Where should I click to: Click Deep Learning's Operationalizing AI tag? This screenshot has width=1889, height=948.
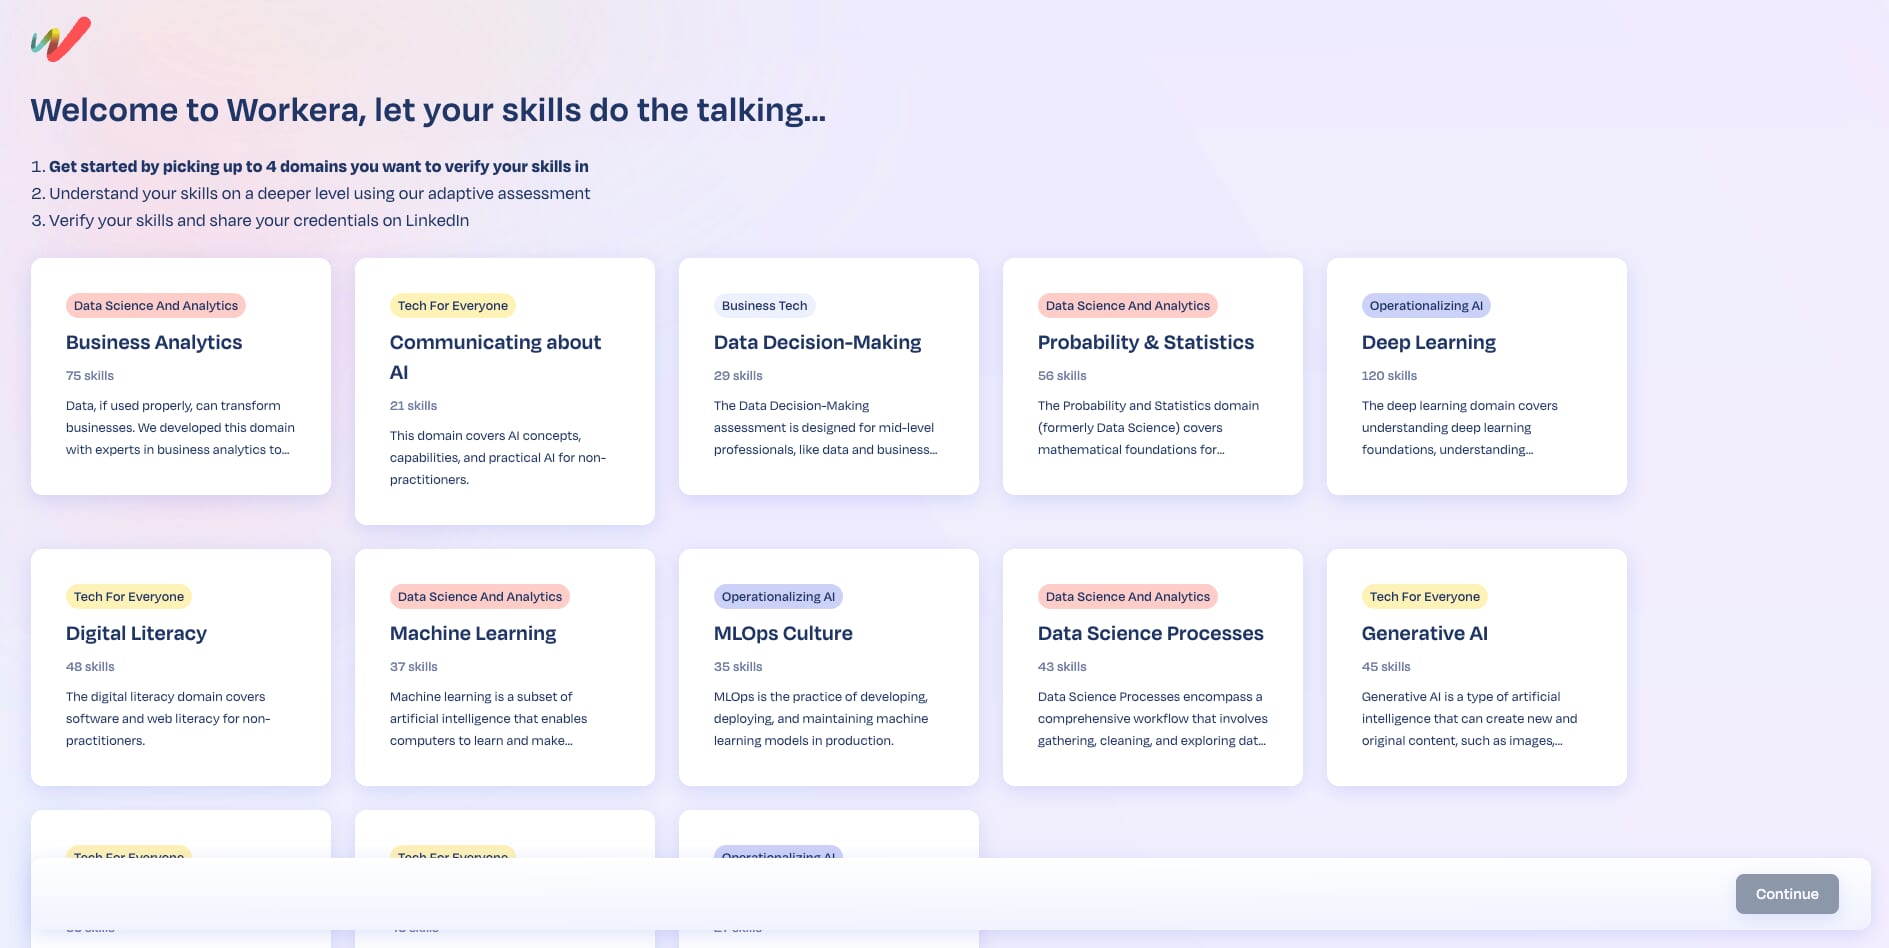(x=1426, y=306)
